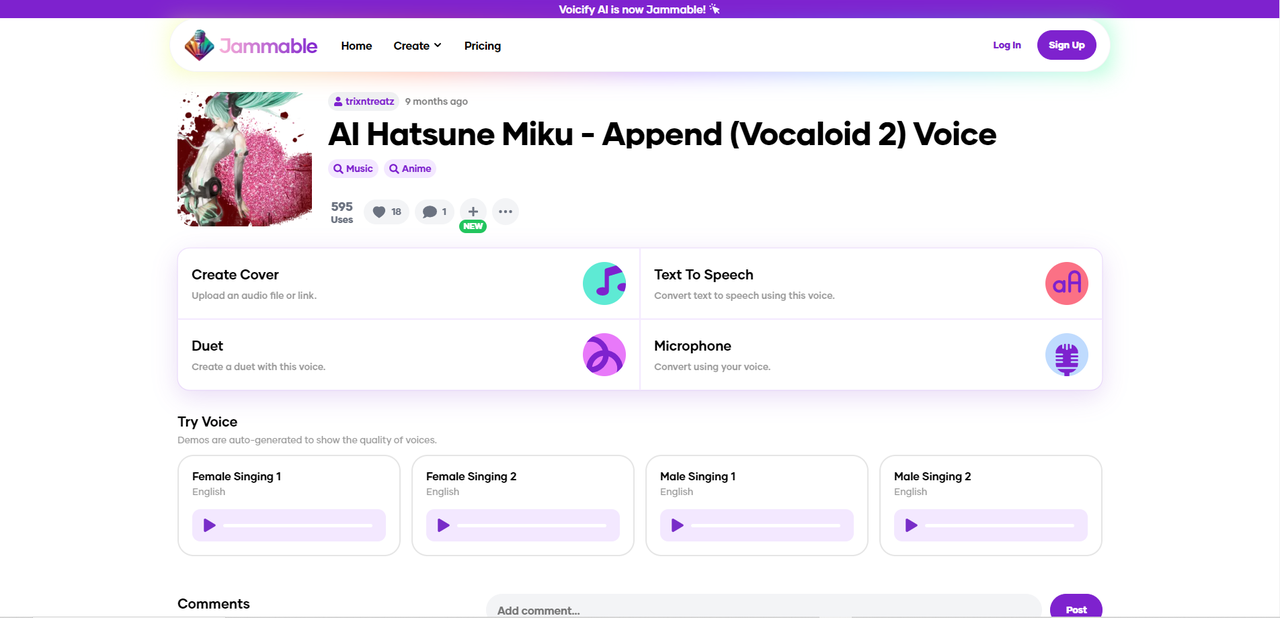Image resolution: width=1280 pixels, height=618 pixels.
Task: Open the Hatsune Miku voice cover image
Action: 244,159
